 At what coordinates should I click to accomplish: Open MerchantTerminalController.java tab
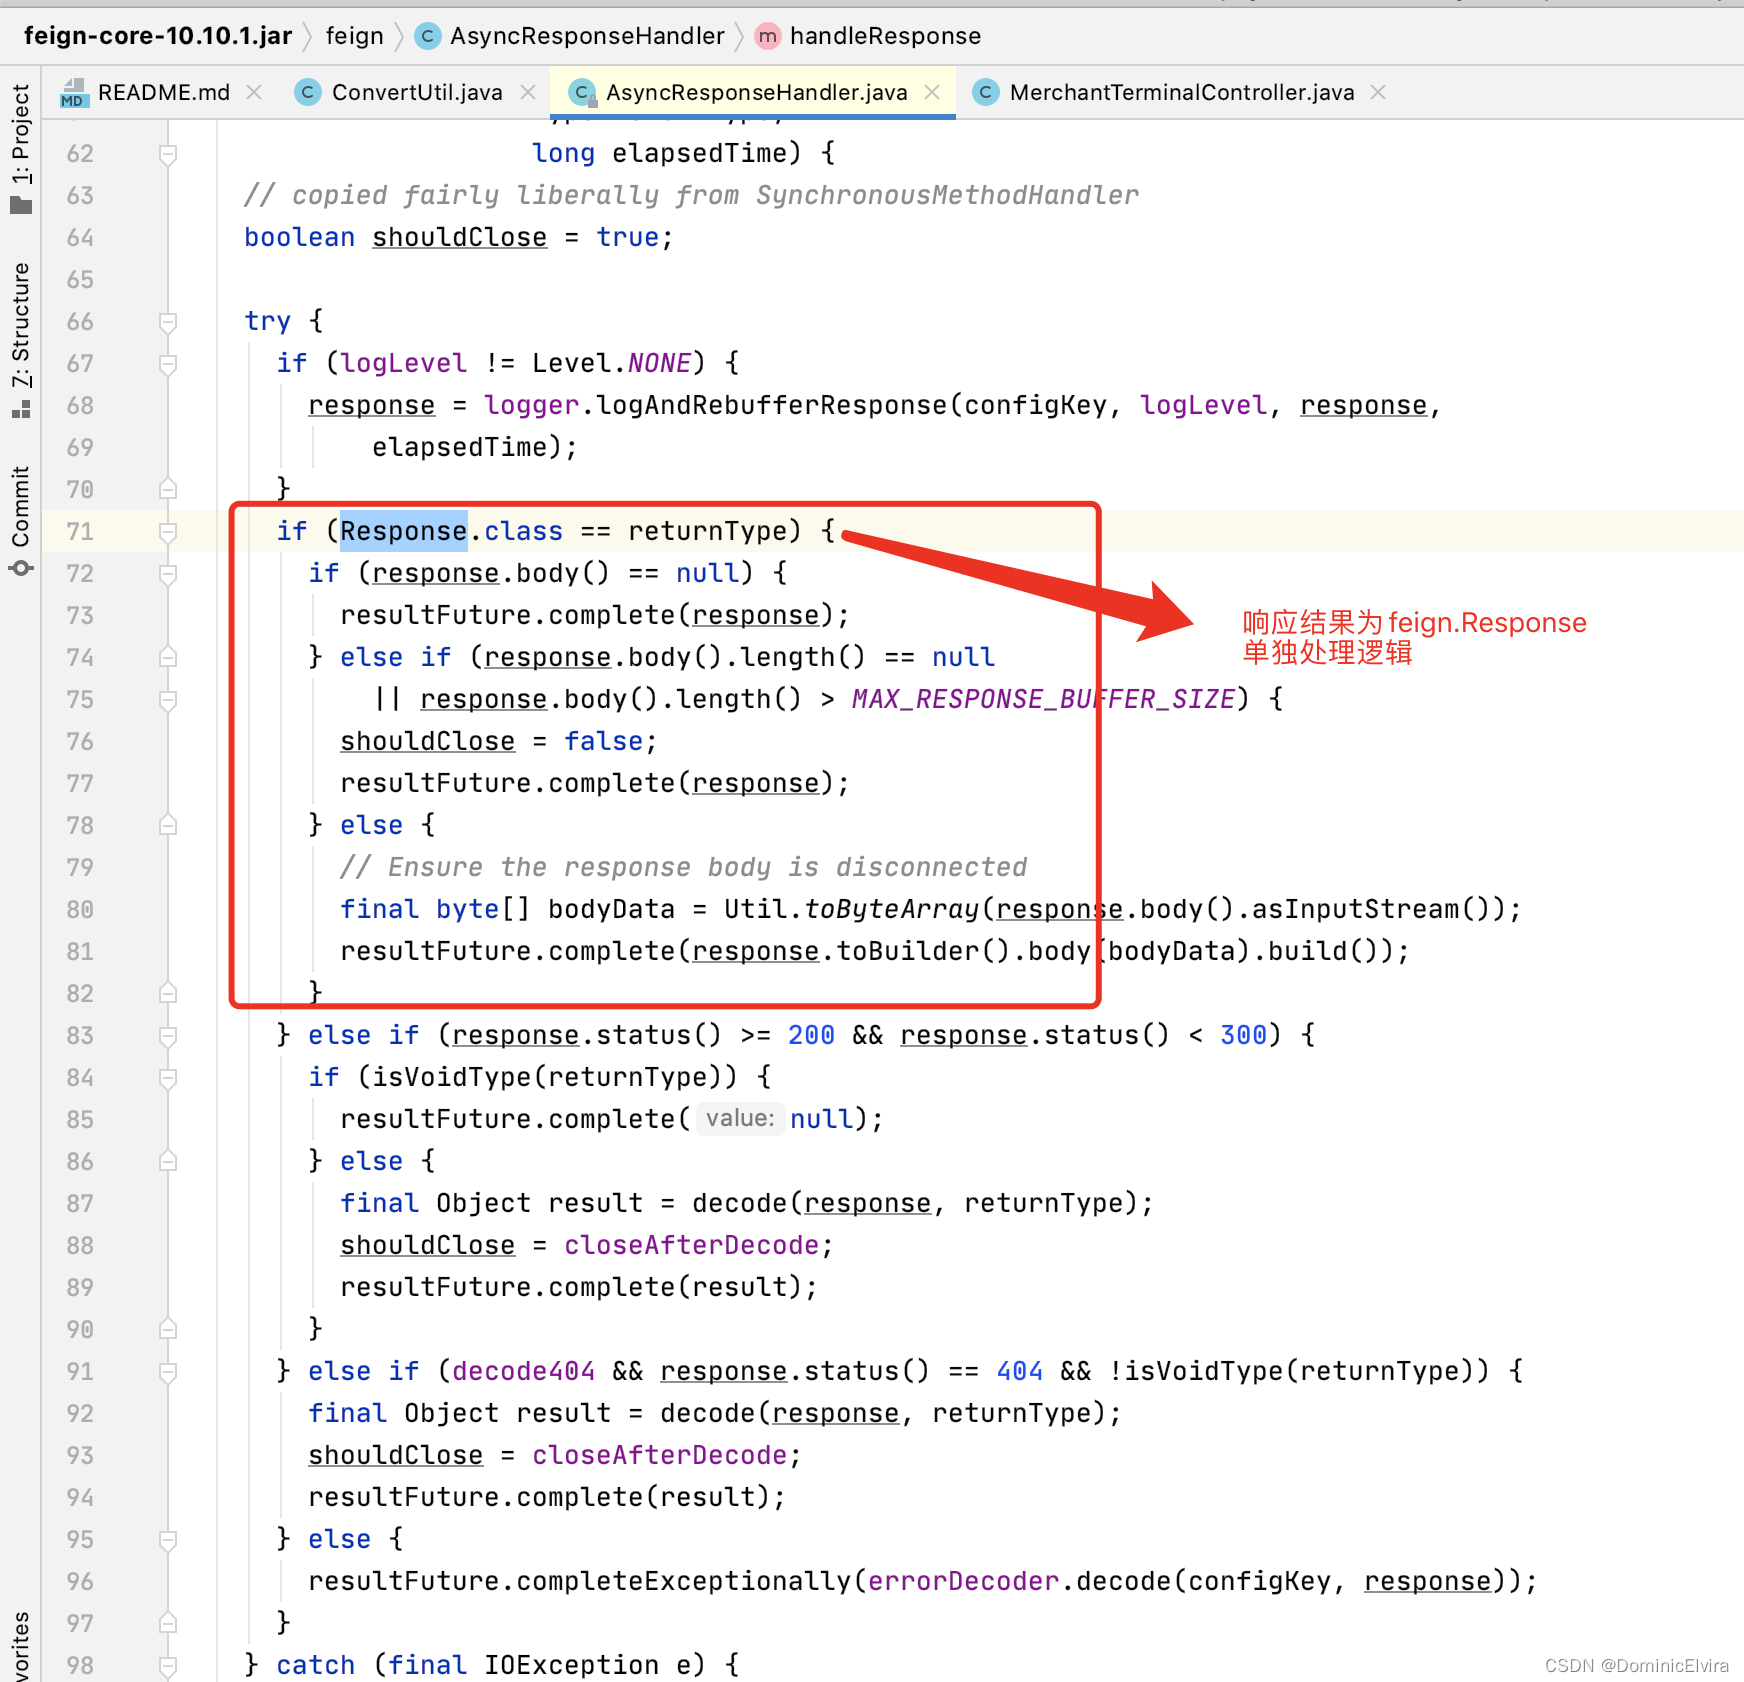point(1181,92)
